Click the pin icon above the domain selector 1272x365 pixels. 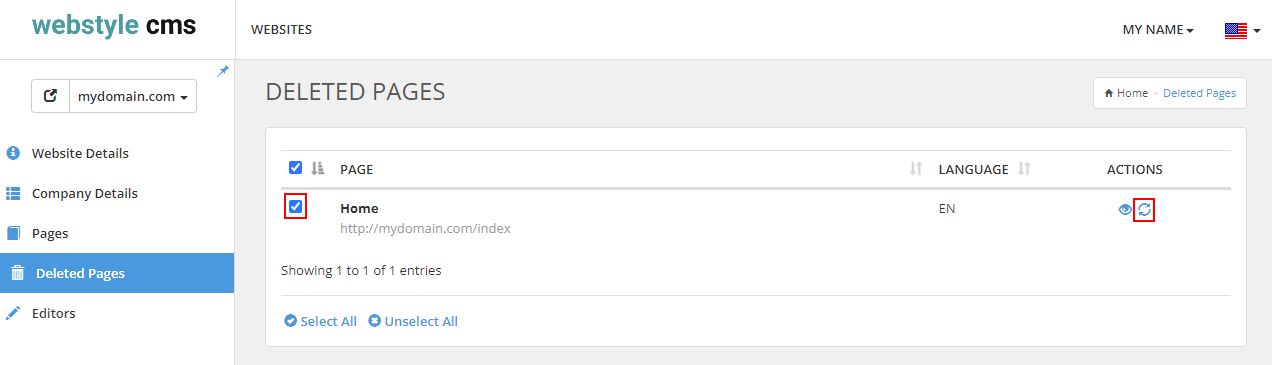click(x=223, y=70)
